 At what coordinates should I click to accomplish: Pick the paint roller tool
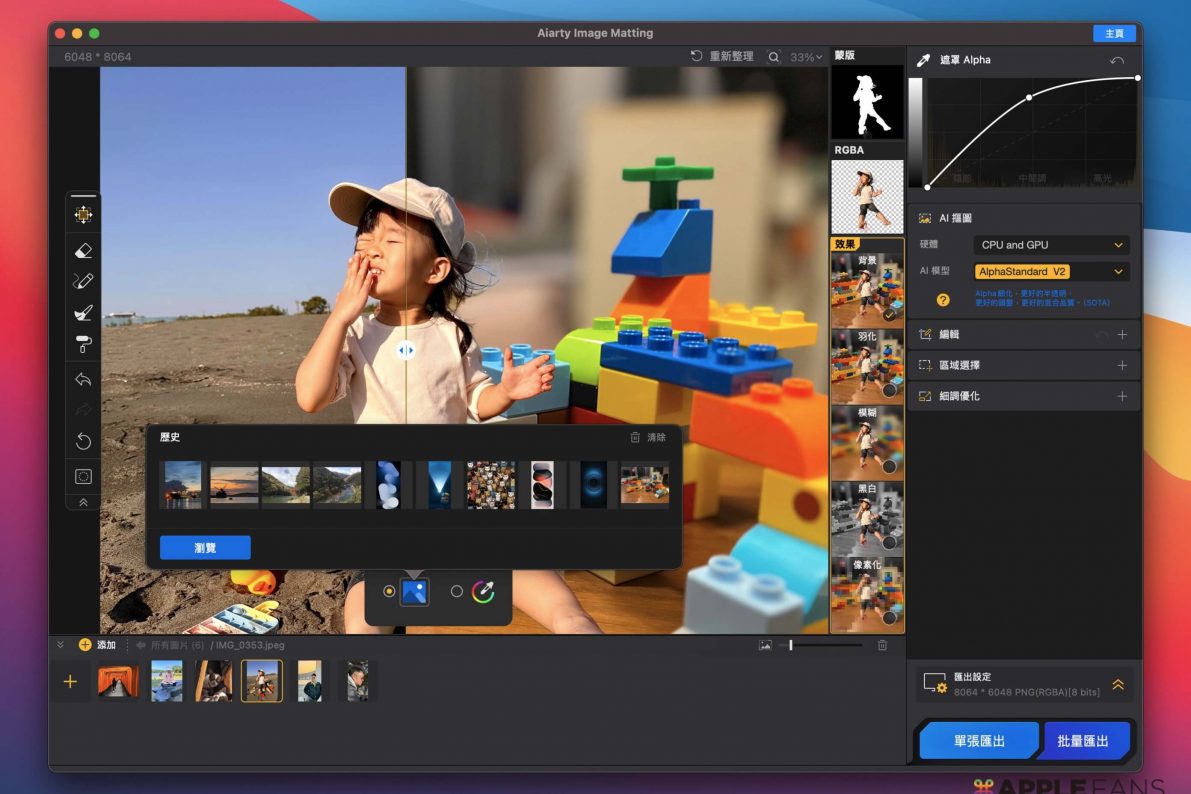point(84,345)
